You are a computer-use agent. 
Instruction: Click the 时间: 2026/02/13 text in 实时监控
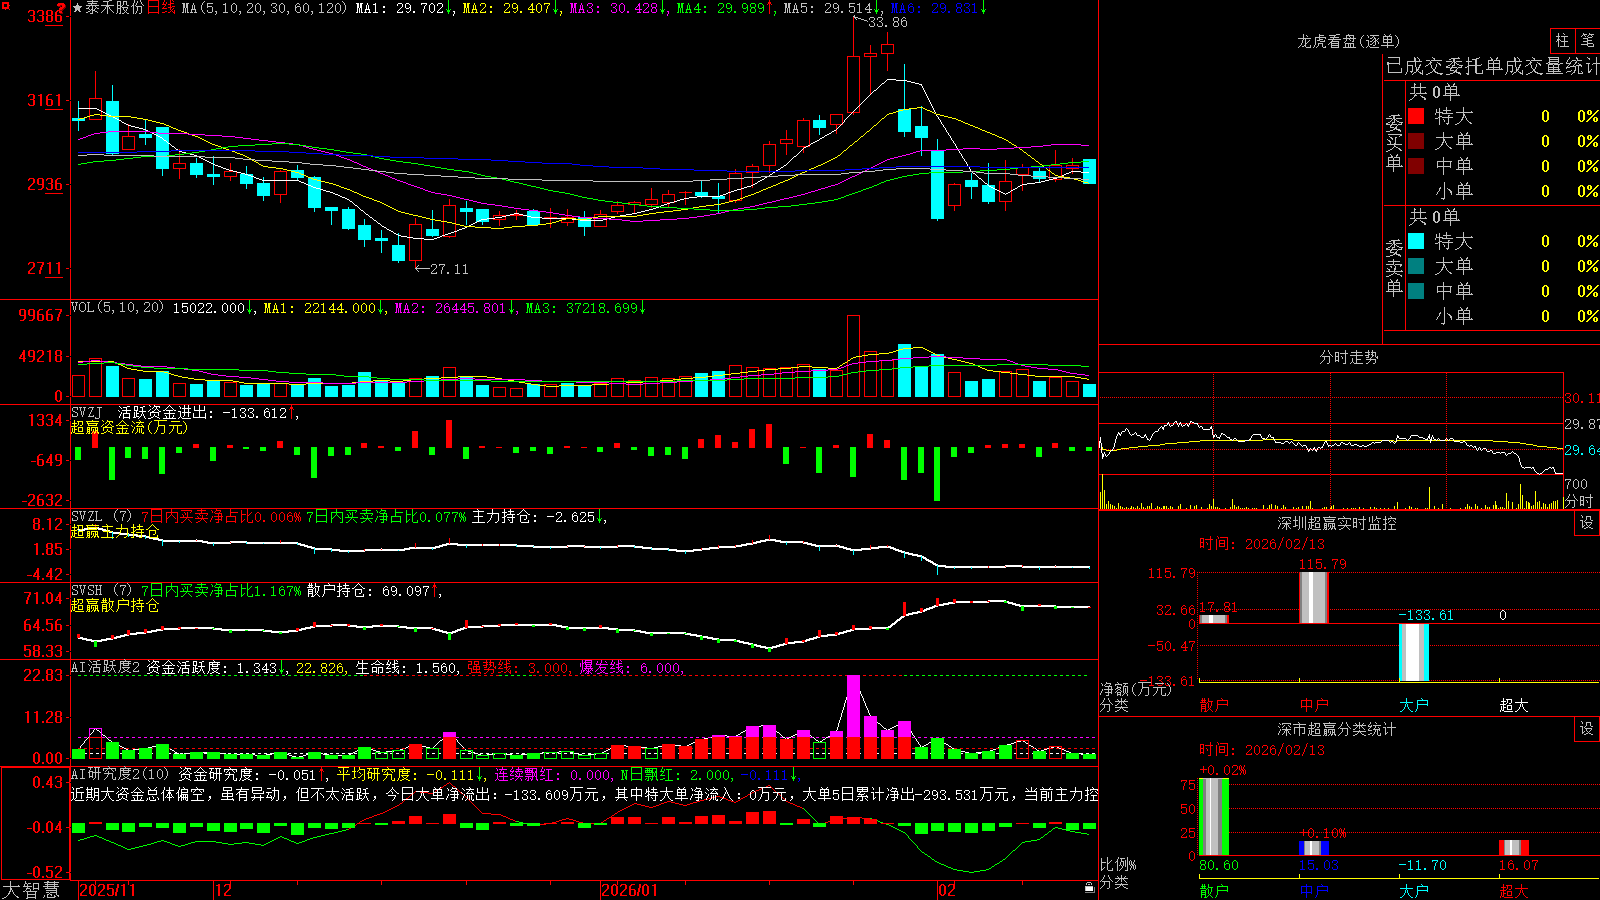click(x=1262, y=544)
